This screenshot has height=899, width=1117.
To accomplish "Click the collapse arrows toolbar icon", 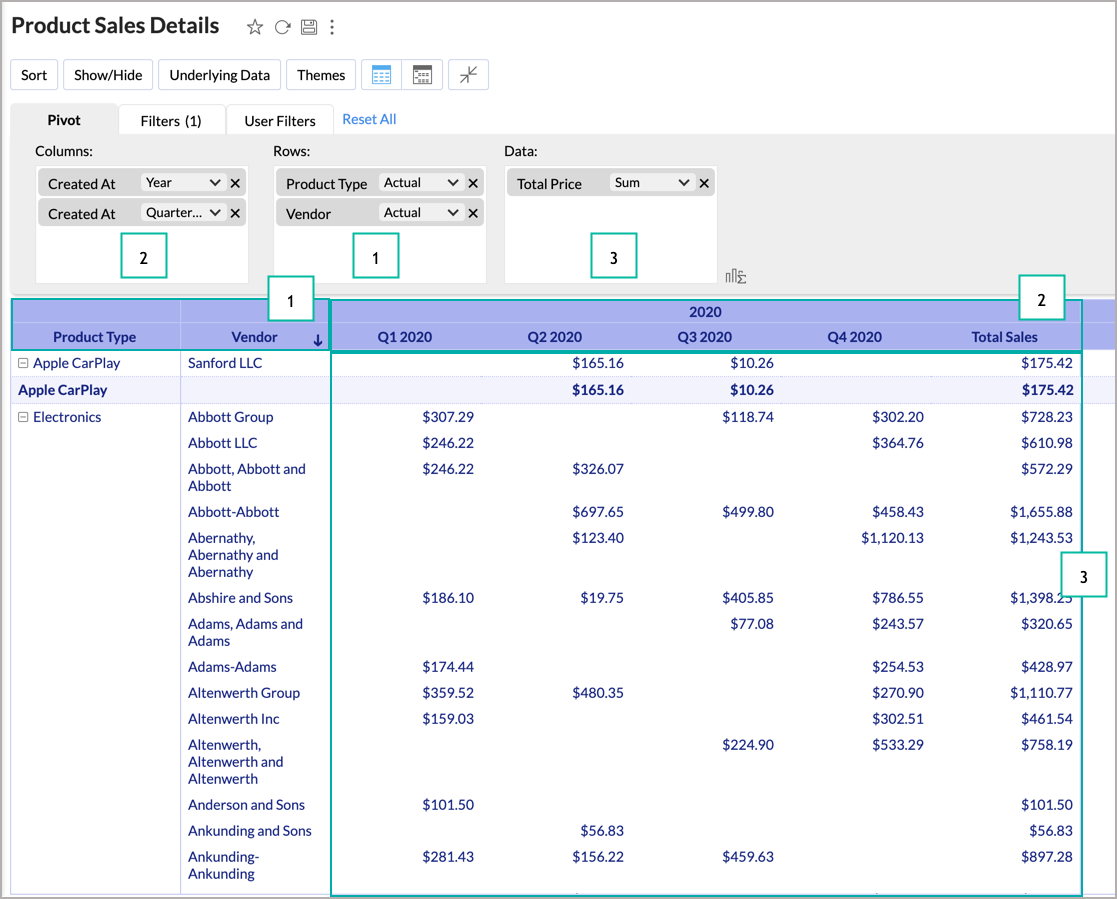I will (x=468, y=75).
